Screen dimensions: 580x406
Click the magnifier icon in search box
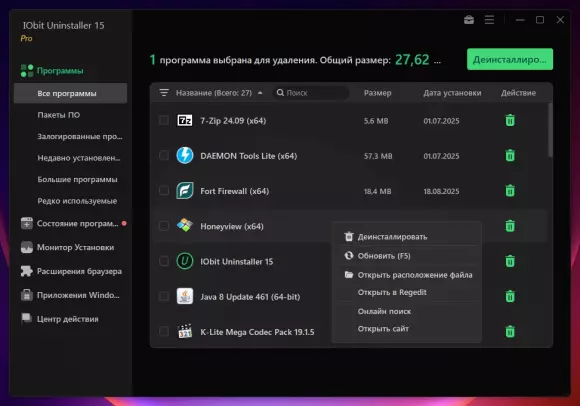280,92
